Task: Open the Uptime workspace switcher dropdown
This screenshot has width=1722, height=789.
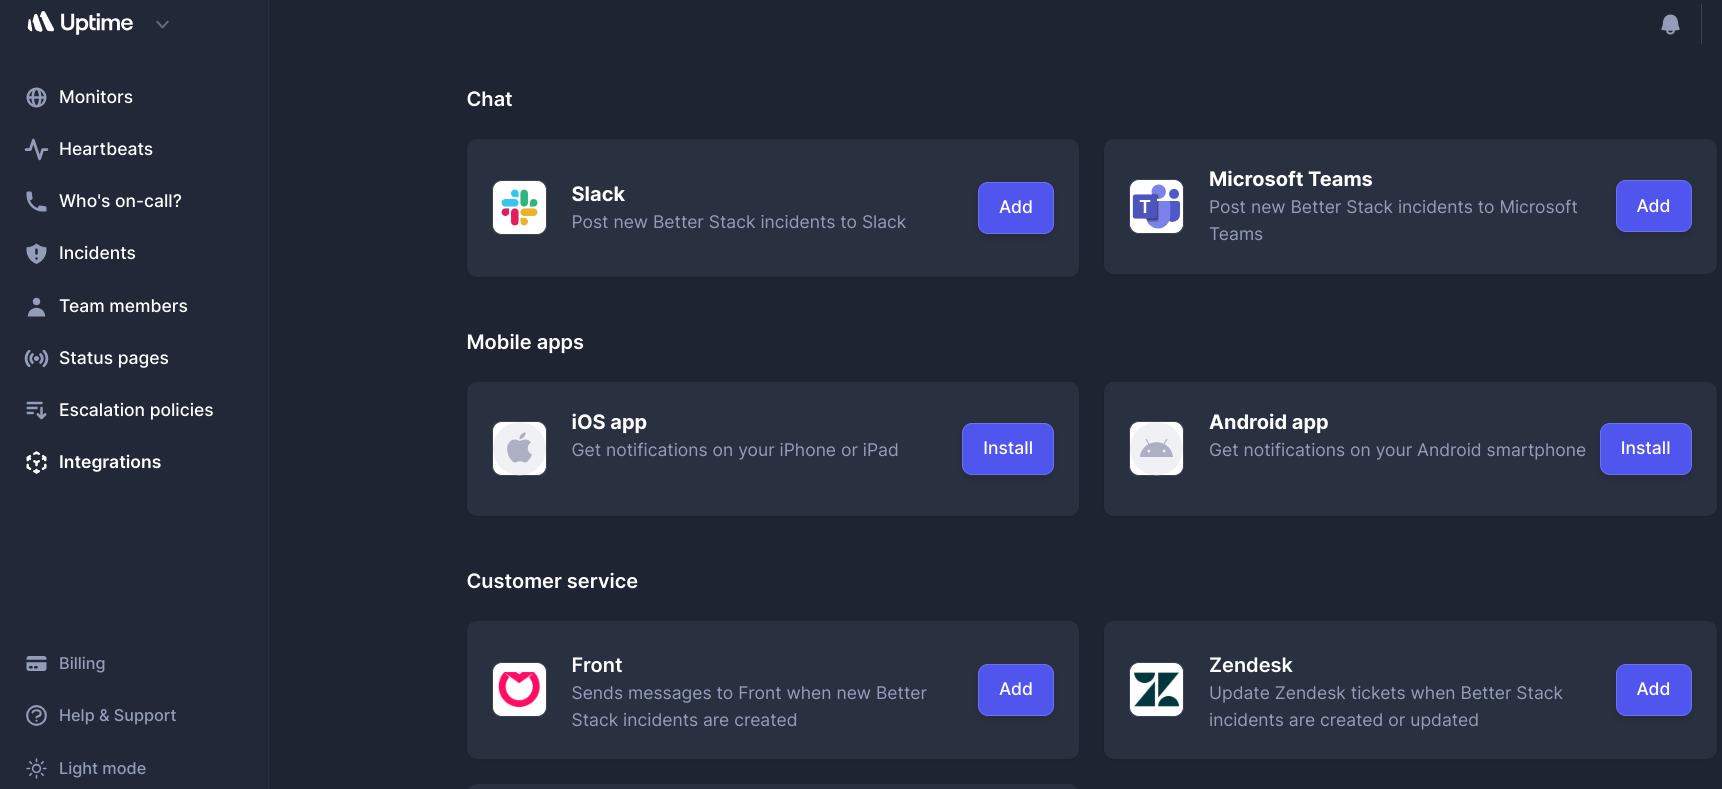Action: pyautogui.click(x=162, y=23)
